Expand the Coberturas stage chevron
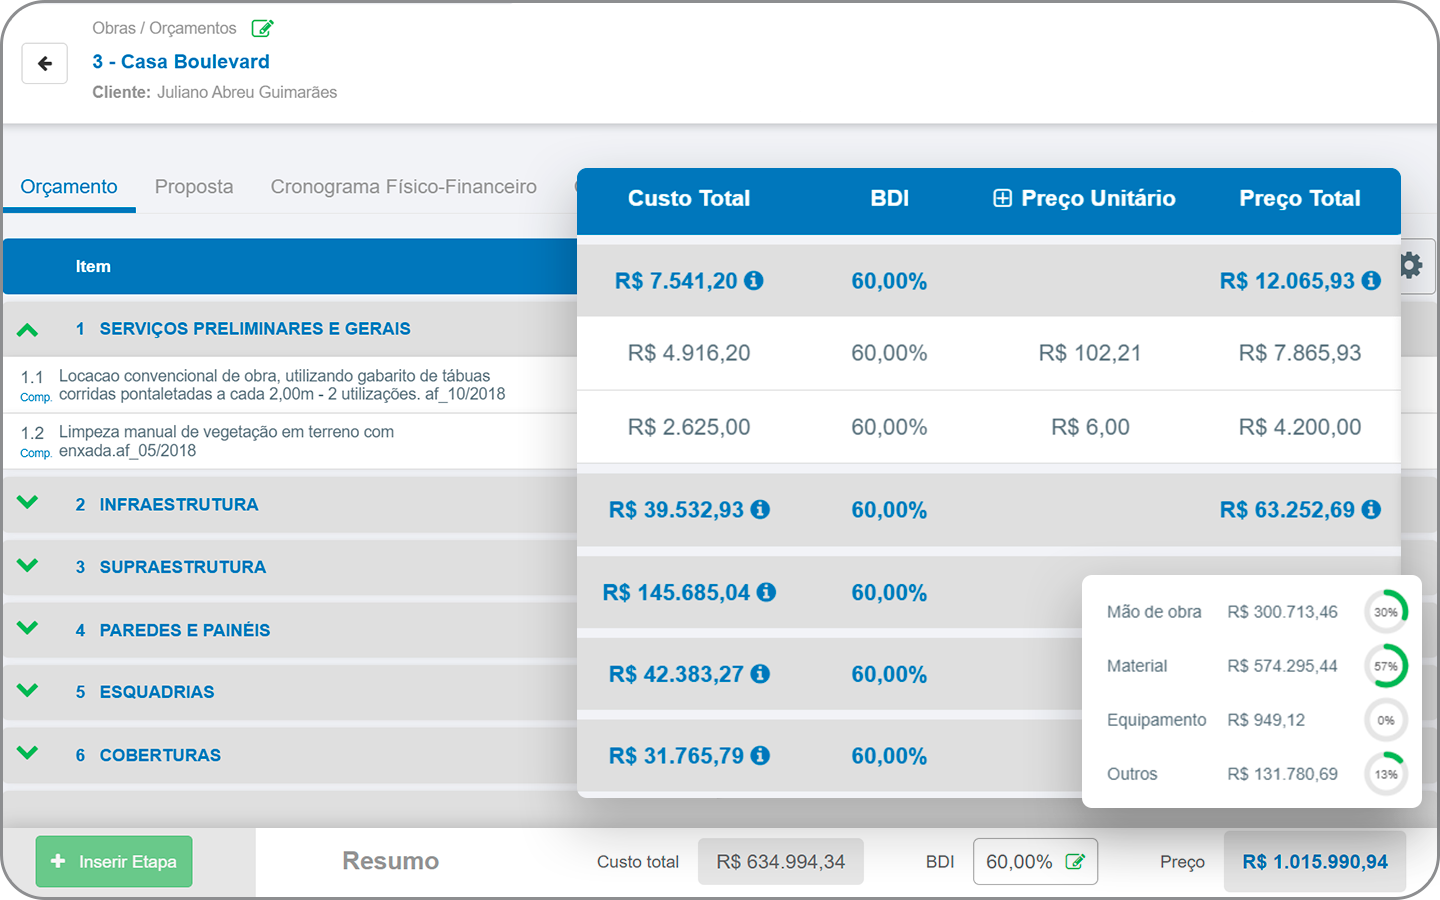 [28, 753]
